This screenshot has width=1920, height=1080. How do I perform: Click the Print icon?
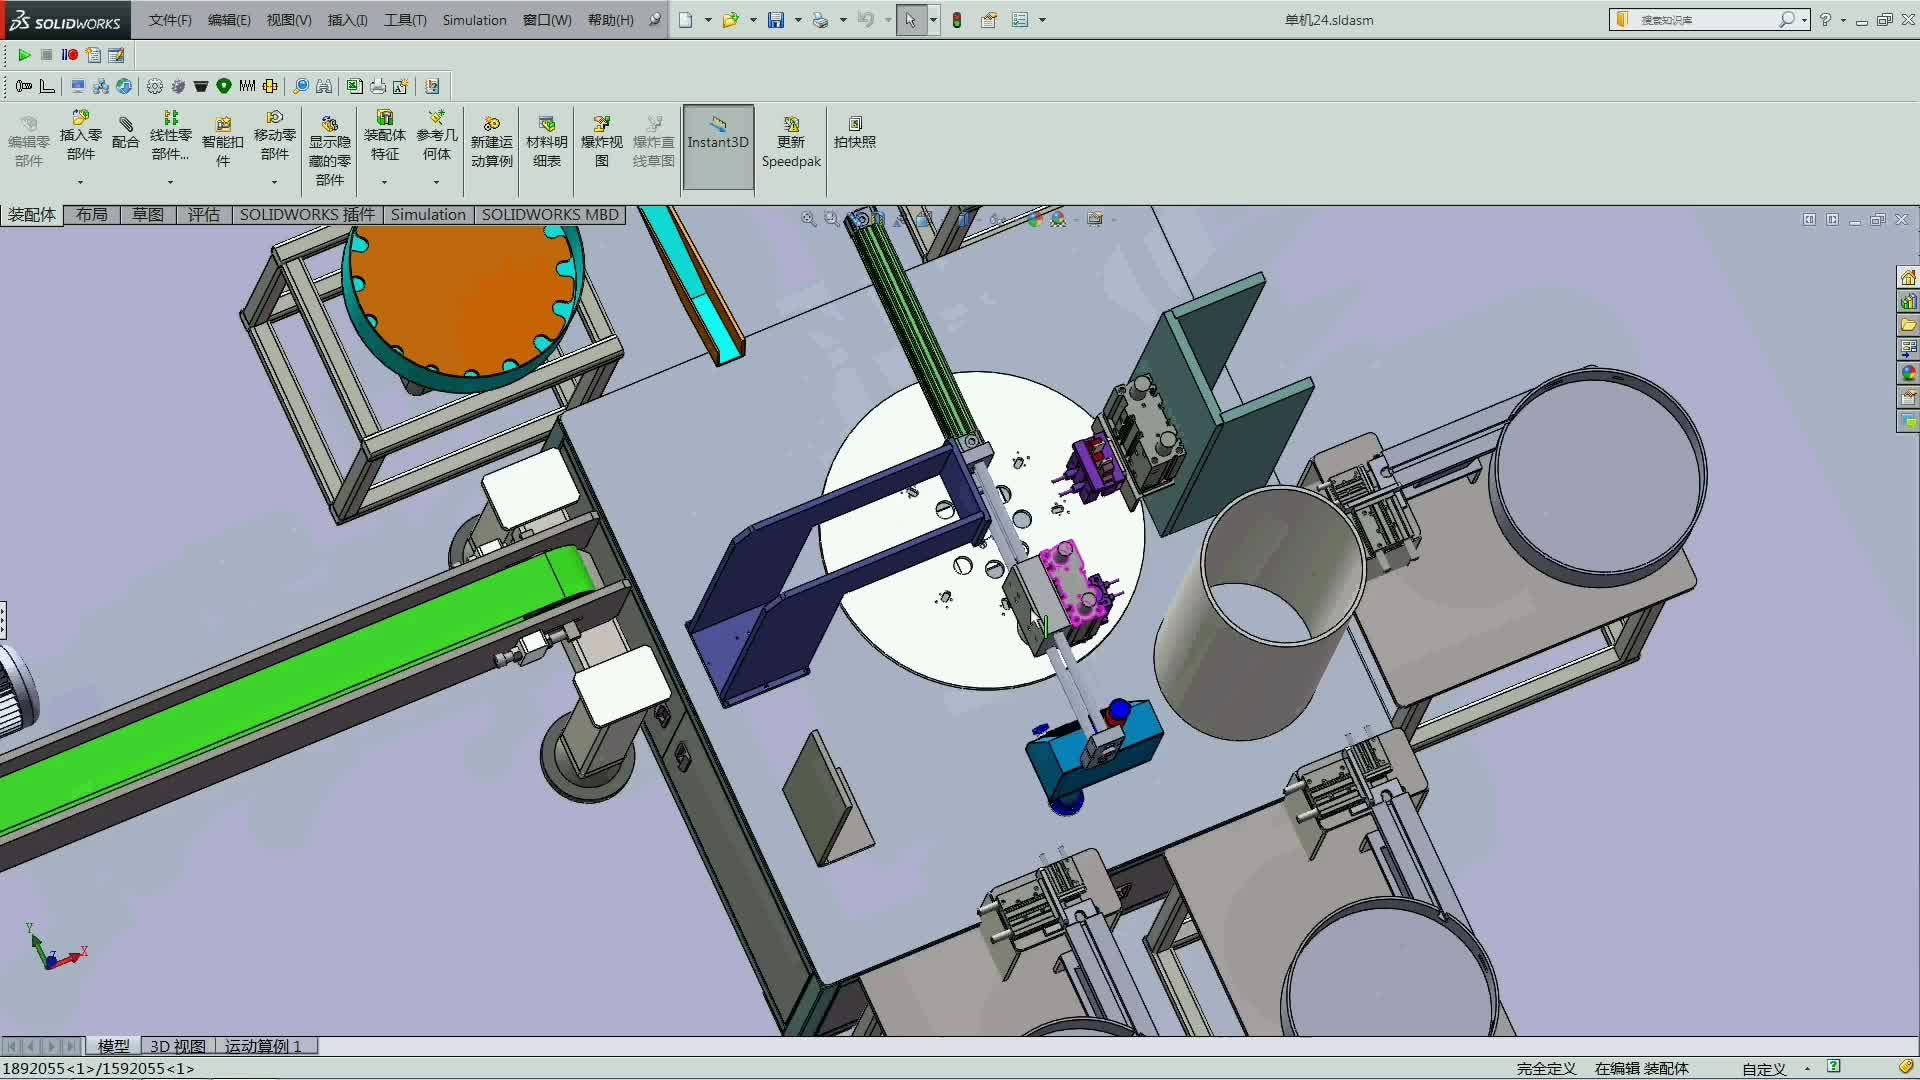point(820,20)
